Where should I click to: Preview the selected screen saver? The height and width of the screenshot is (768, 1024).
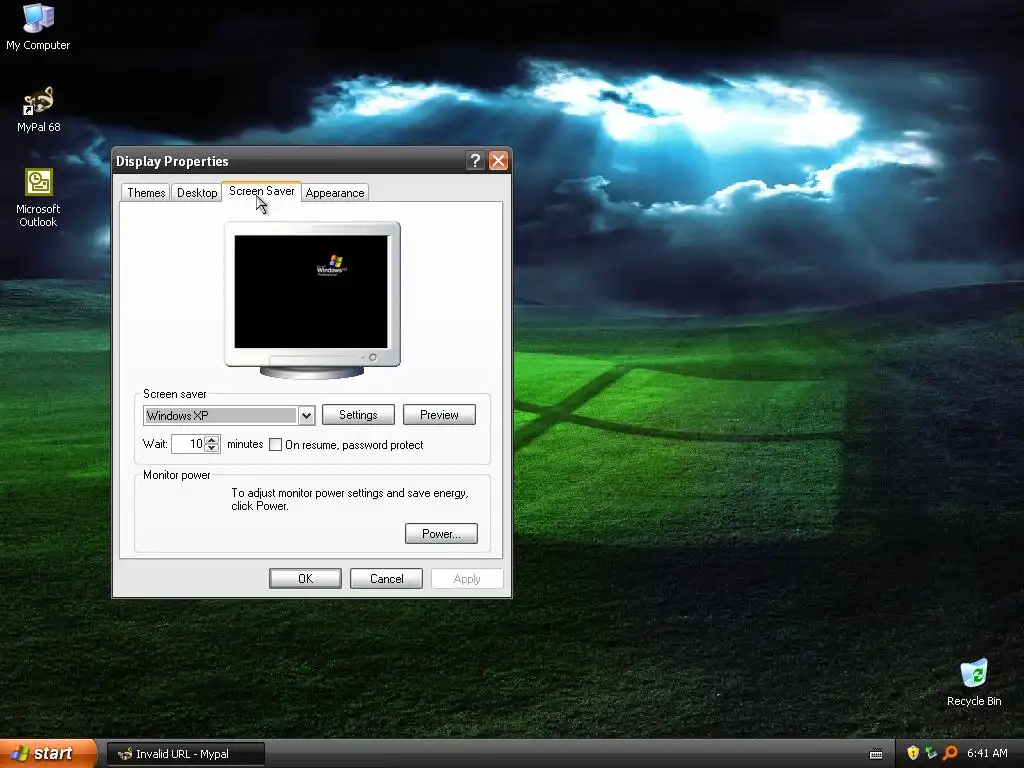[x=439, y=415]
